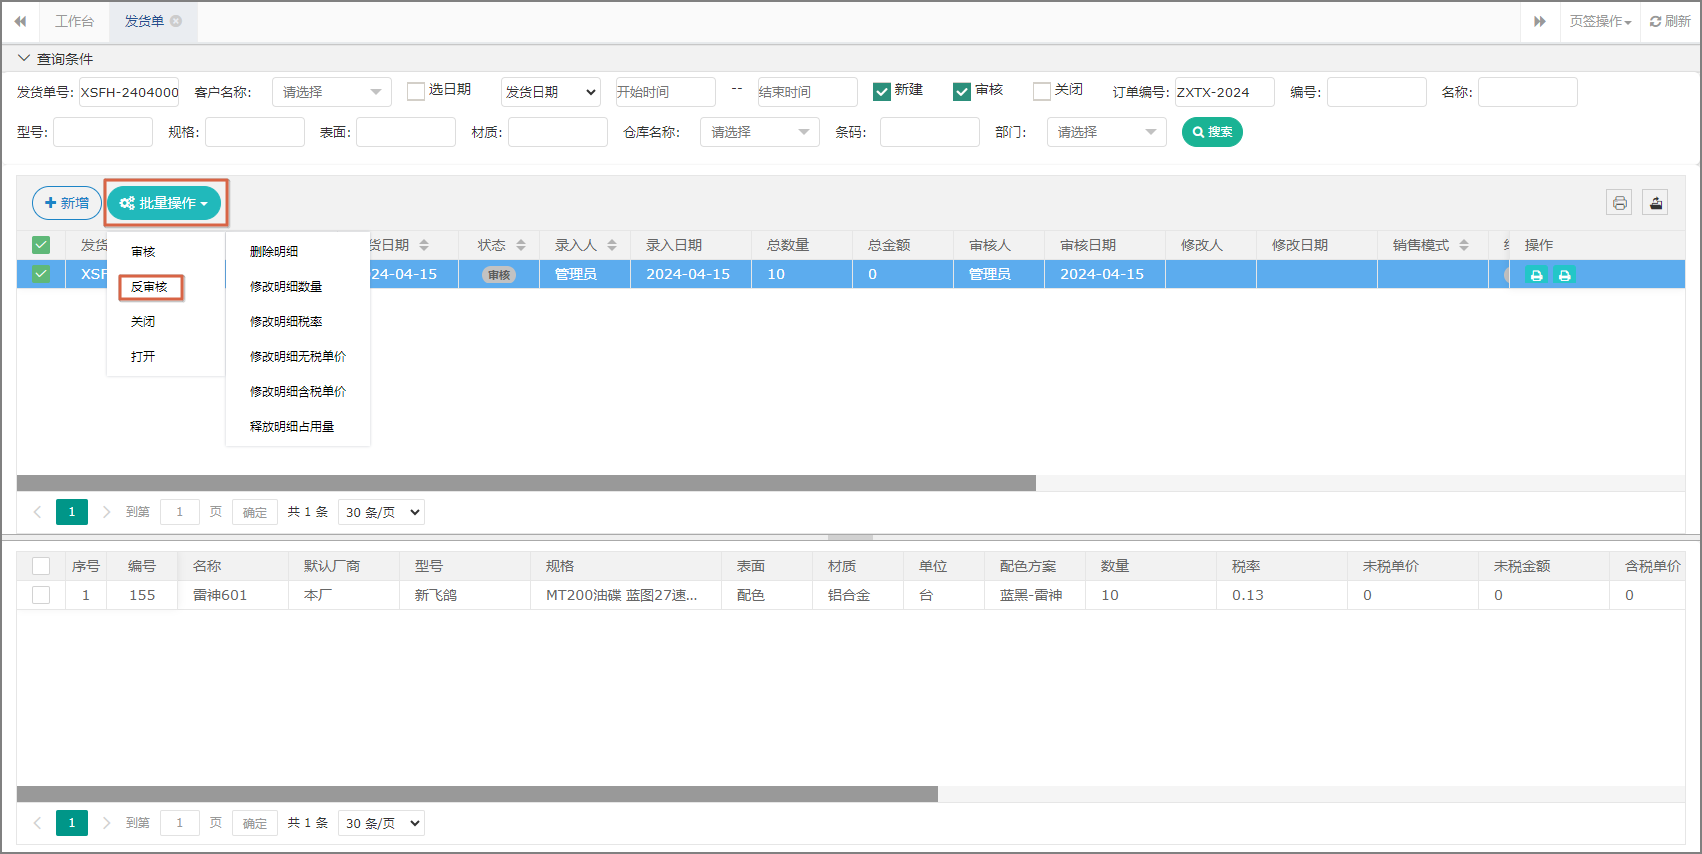Open the 客户名称 dropdown
The height and width of the screenshot is (854, 1702).
click(331, 92)
